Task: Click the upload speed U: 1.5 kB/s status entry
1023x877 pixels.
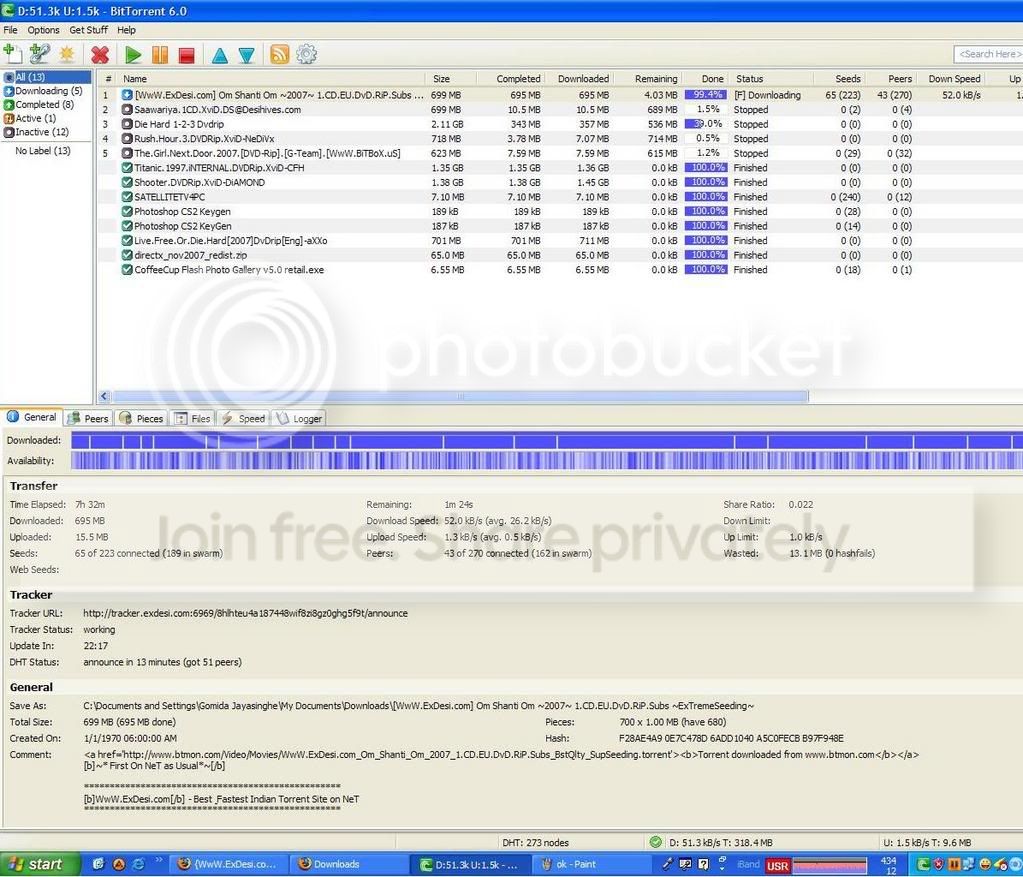Action: click(927, 843)
